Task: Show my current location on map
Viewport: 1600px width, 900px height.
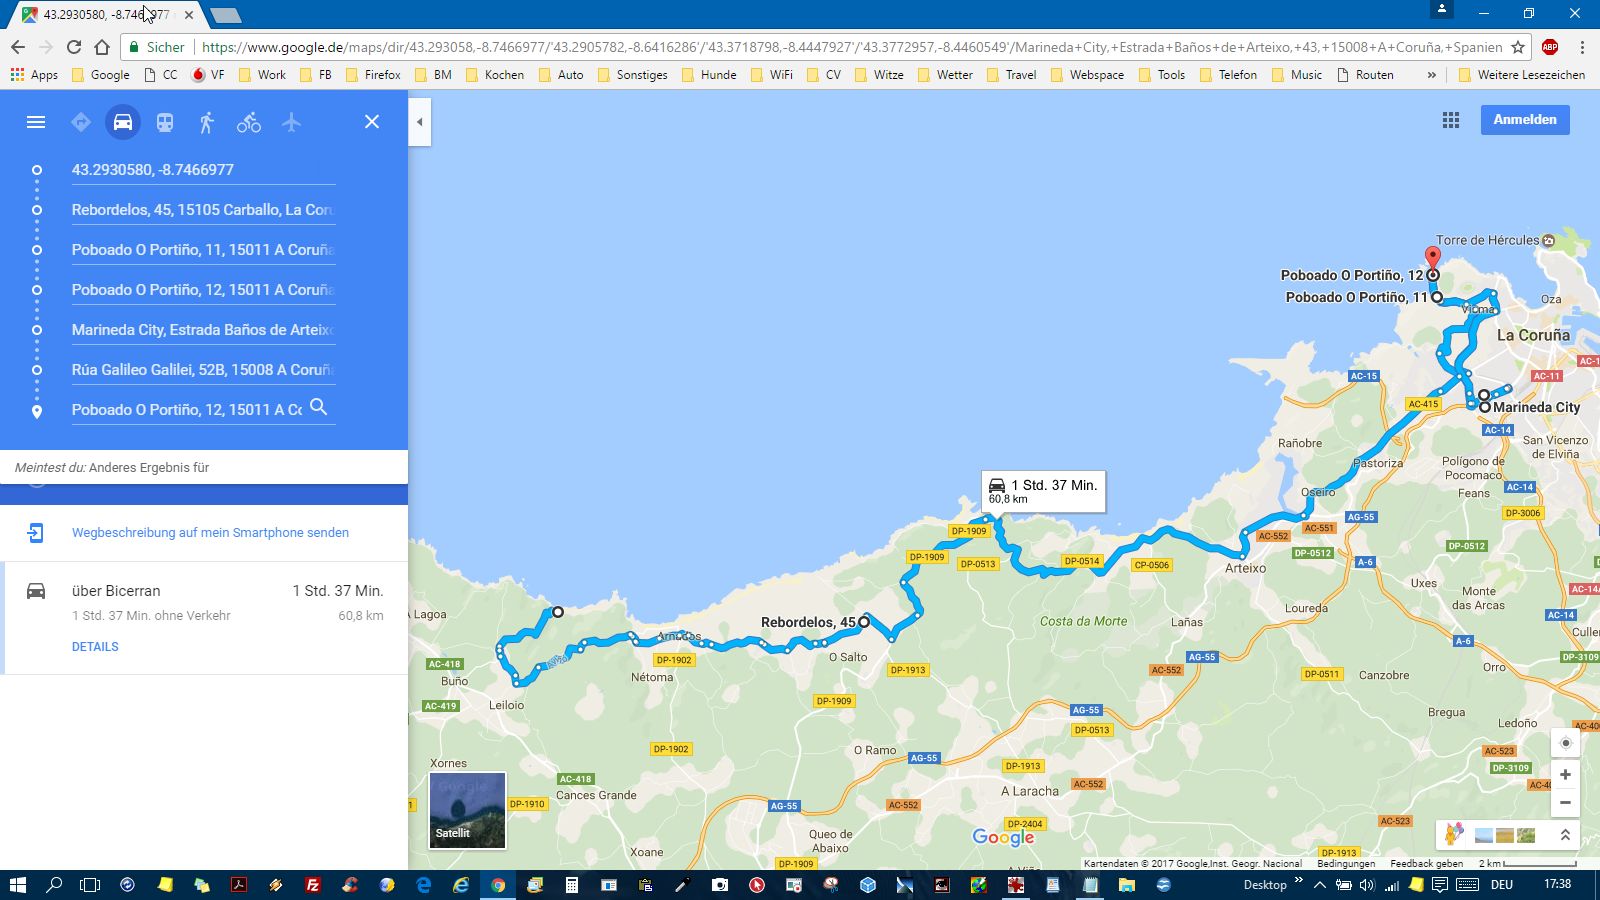Action: click(1565, 743)
